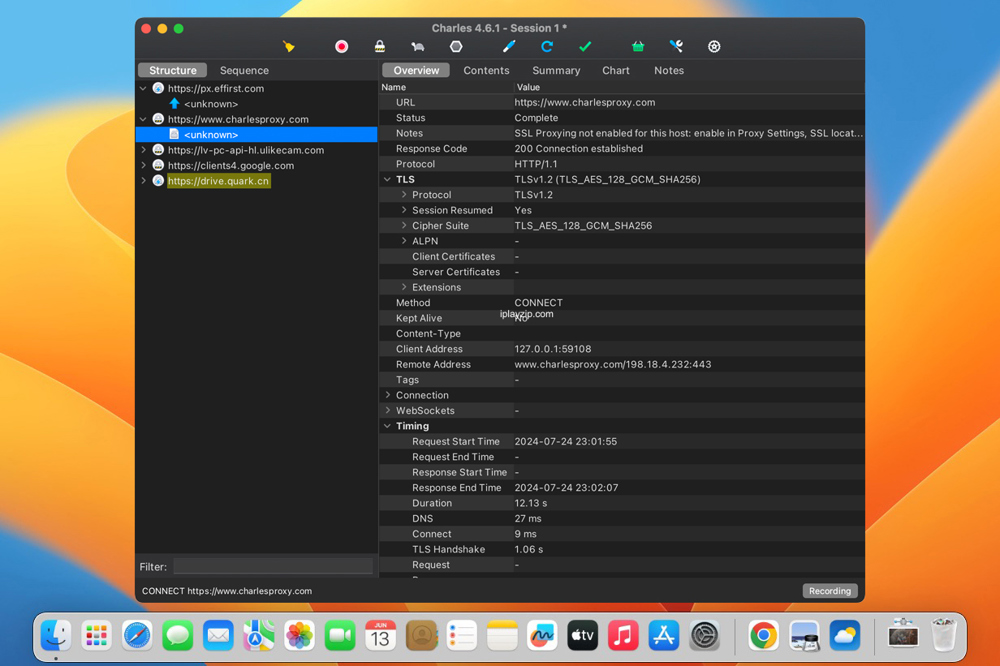Click the broom Clear Session icon
This screenshot has height=666, width=1000.
(289, 47)
